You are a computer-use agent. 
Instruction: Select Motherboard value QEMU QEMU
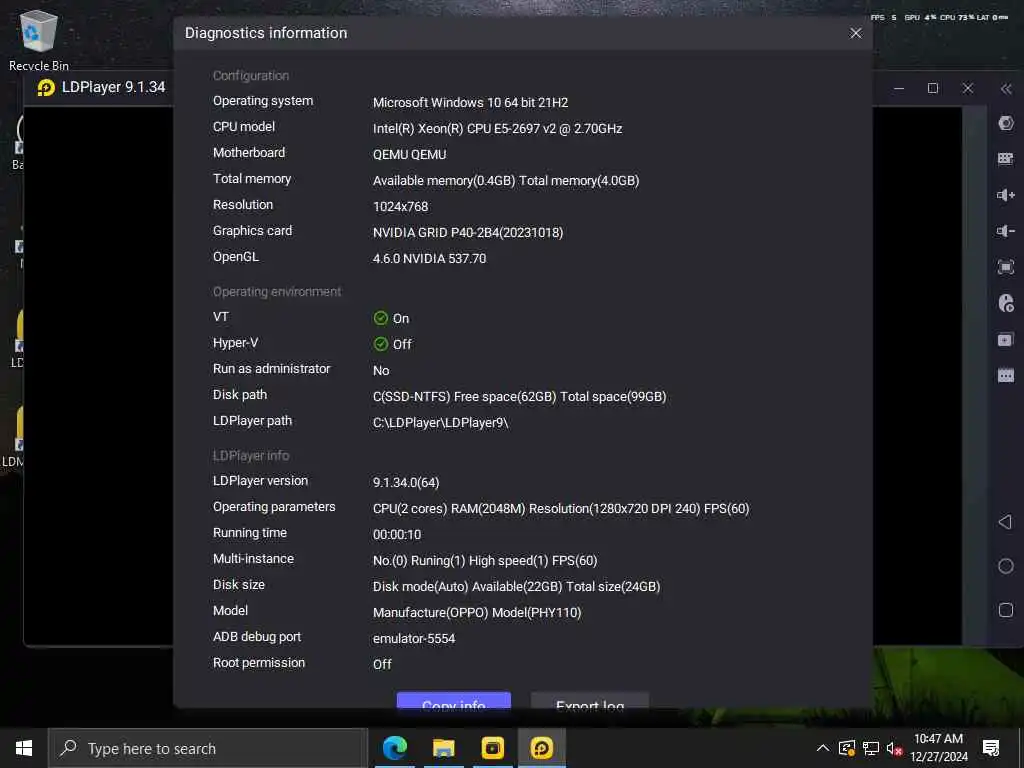coord(409,155)
